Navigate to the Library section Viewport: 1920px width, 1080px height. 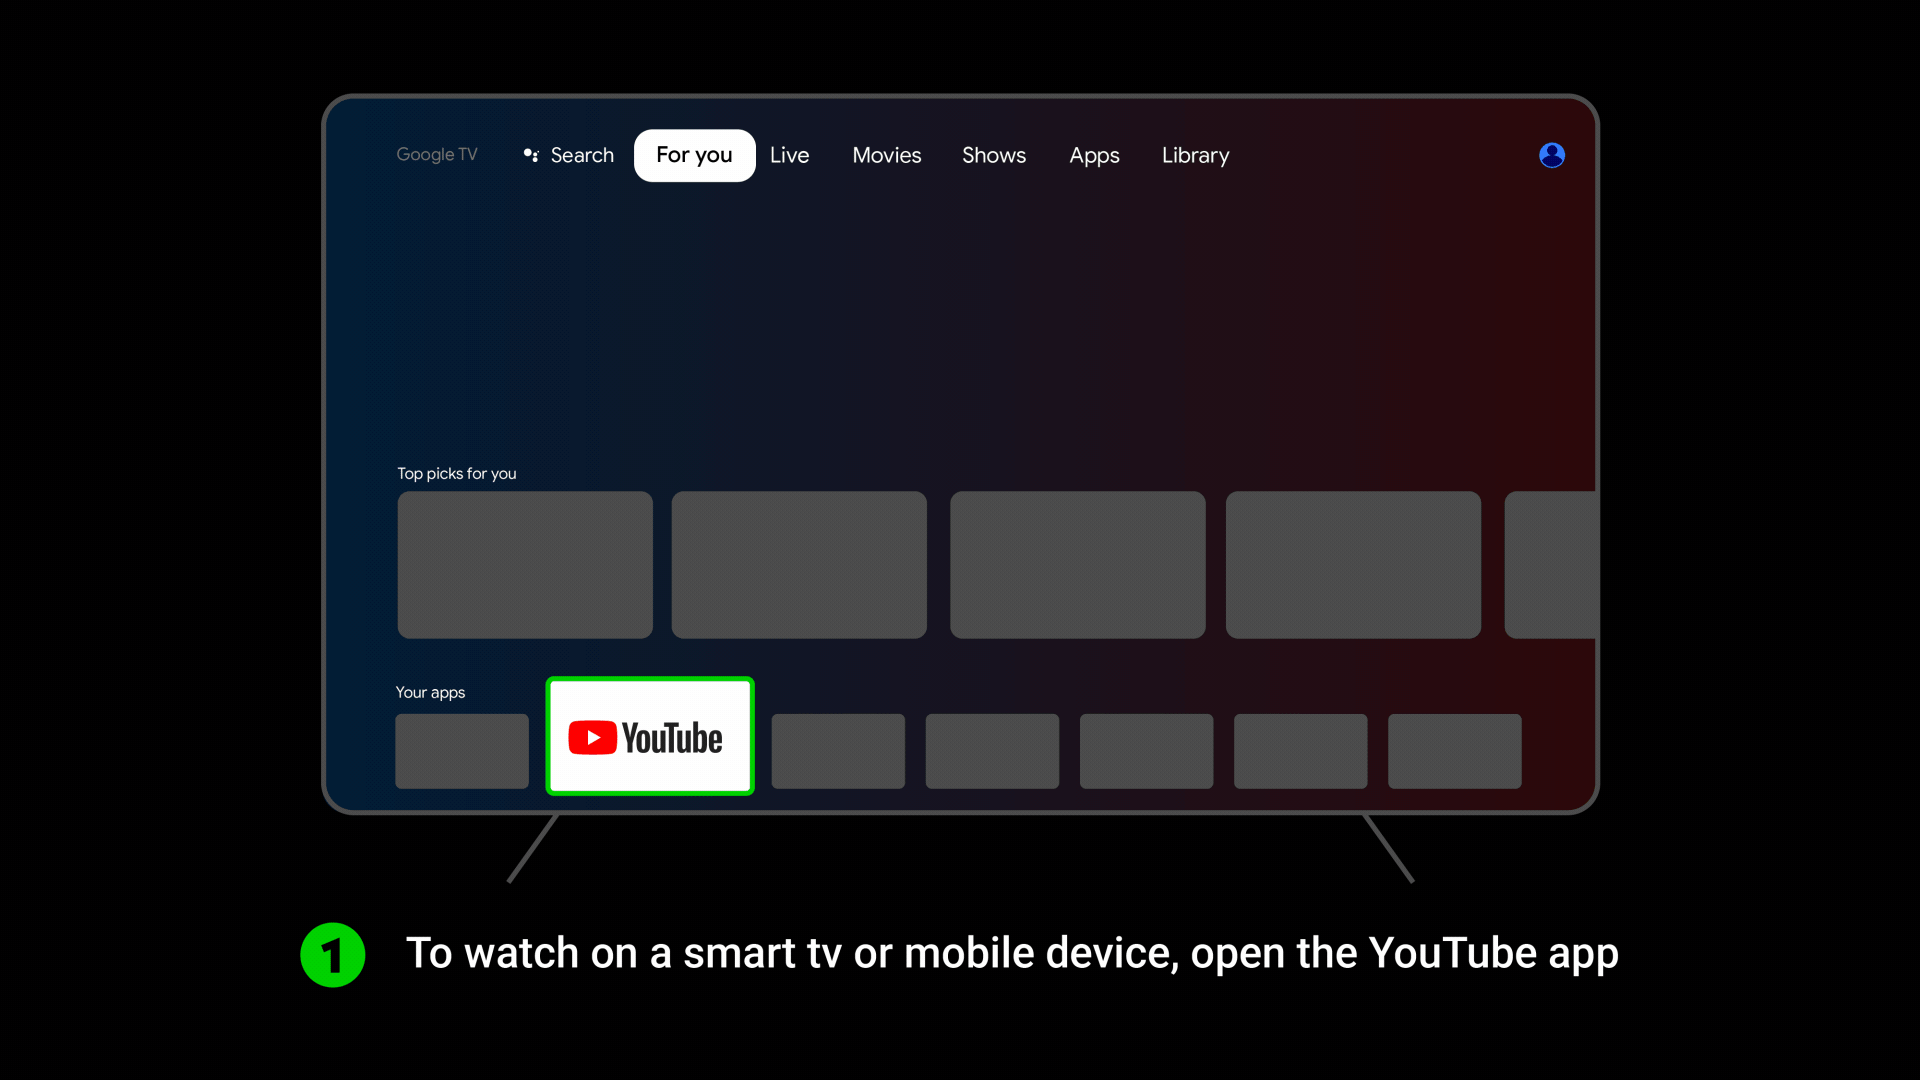tap(1195, 156)
